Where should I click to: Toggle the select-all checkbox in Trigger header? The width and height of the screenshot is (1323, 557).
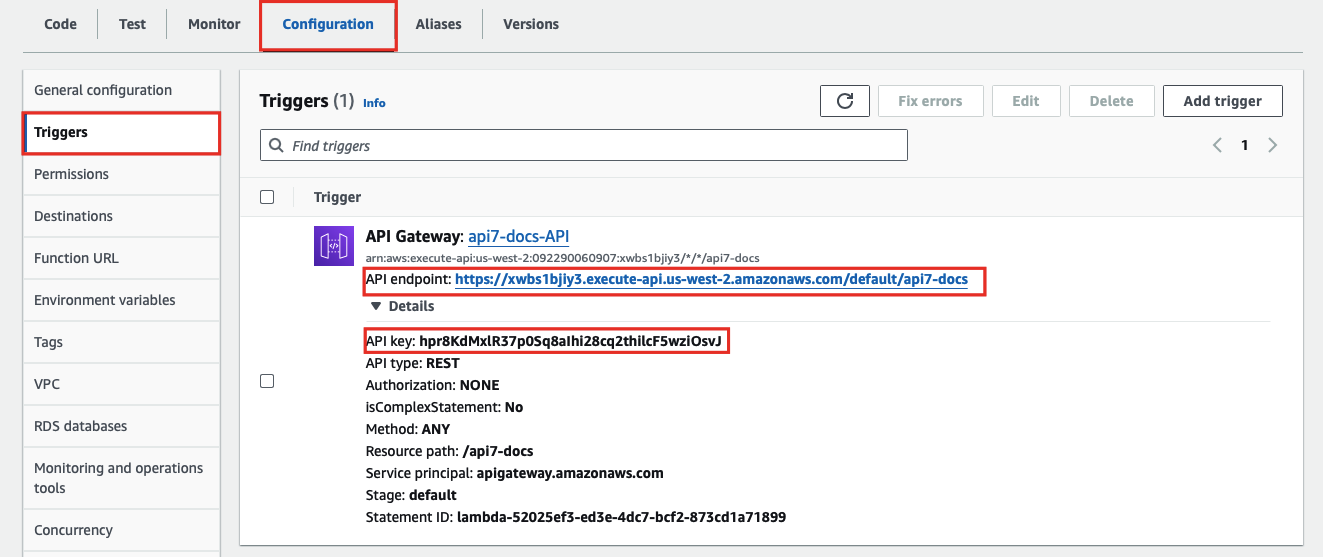[267, 197]
